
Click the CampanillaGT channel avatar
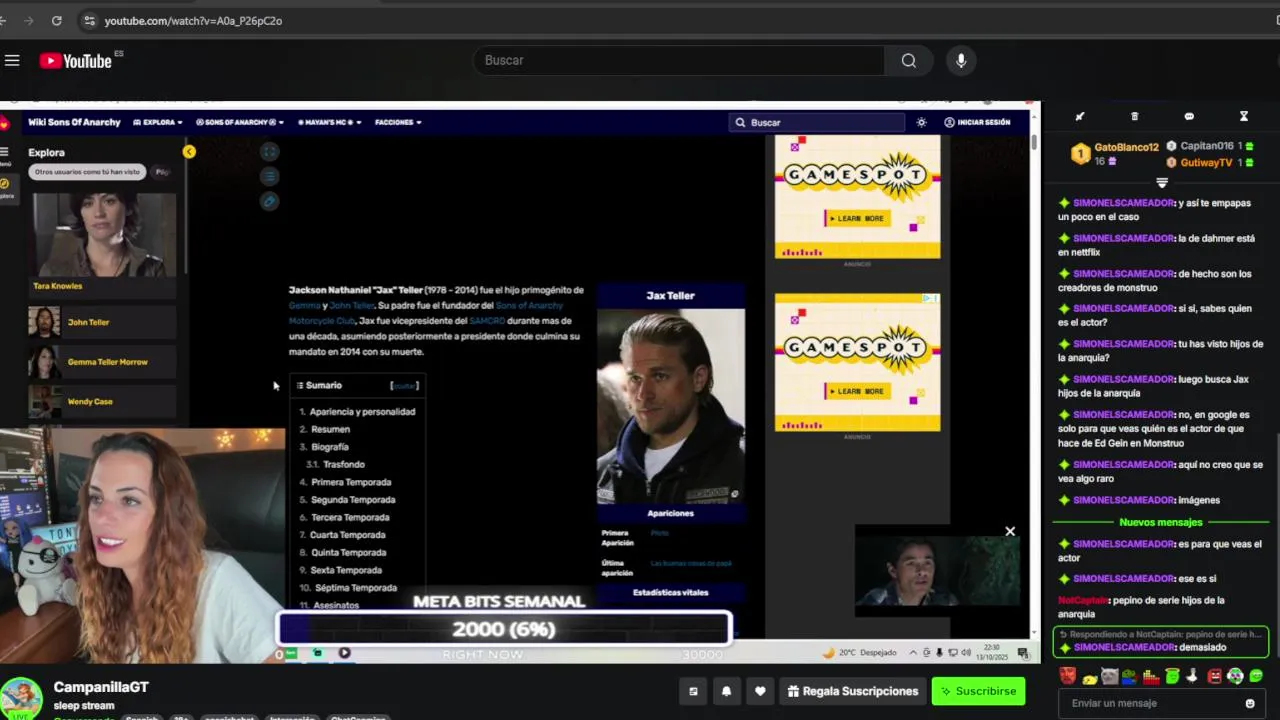tap(21, 698)
